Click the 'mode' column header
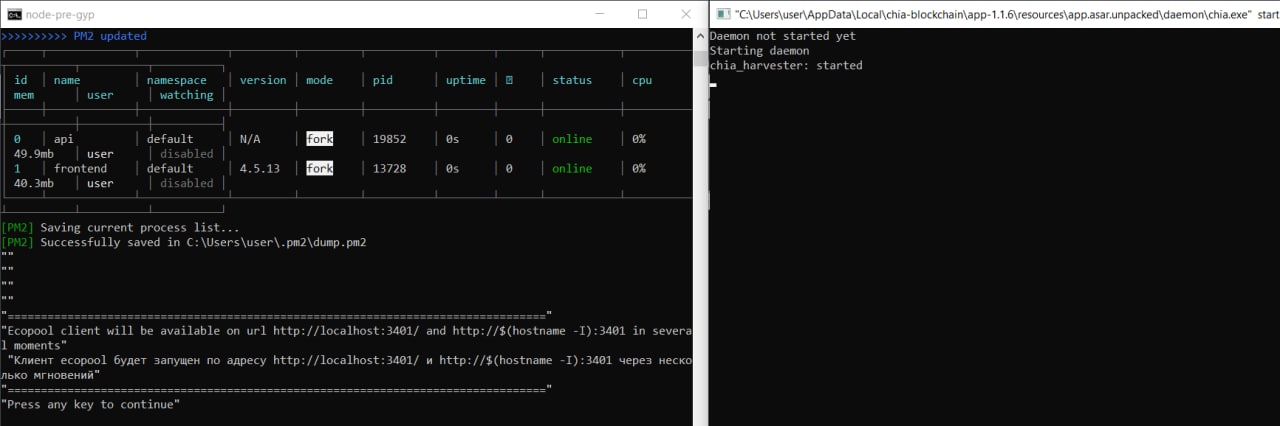Image resolution: width=1280 pixels, height=426 pixels. tap(320, 80)
